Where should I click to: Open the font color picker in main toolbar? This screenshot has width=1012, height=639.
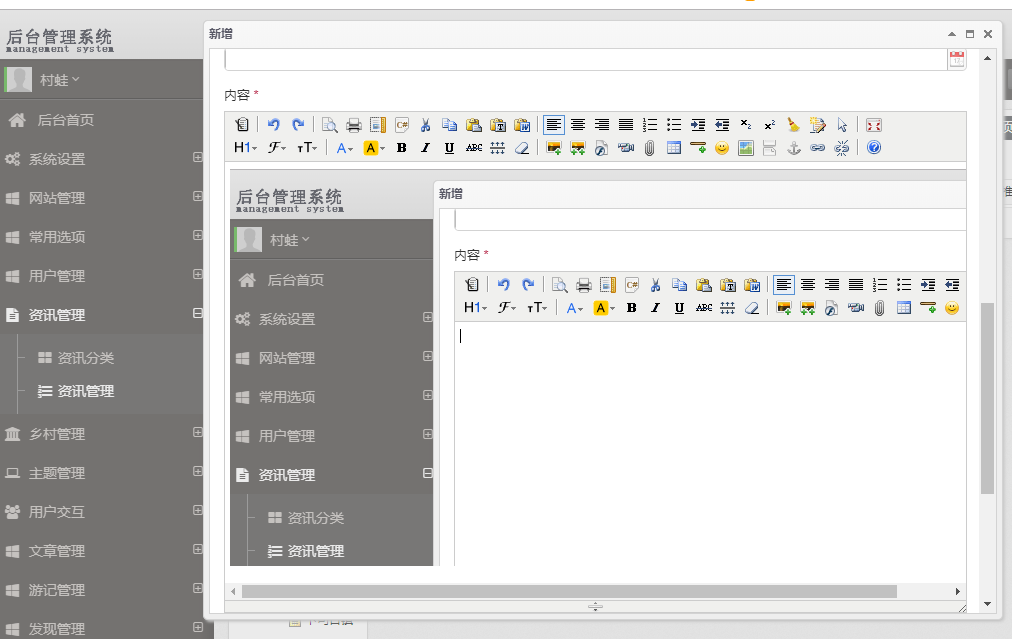345,148
